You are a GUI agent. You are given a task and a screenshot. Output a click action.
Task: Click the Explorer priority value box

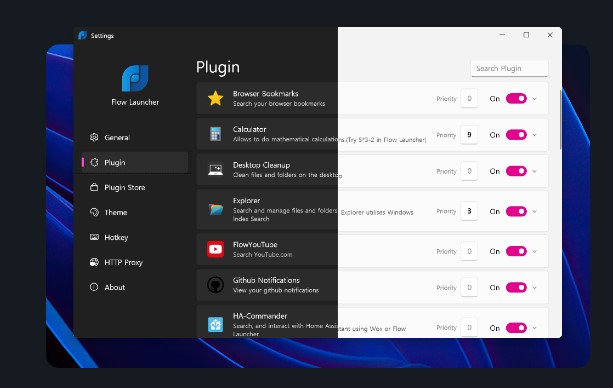tap(469, 211)
